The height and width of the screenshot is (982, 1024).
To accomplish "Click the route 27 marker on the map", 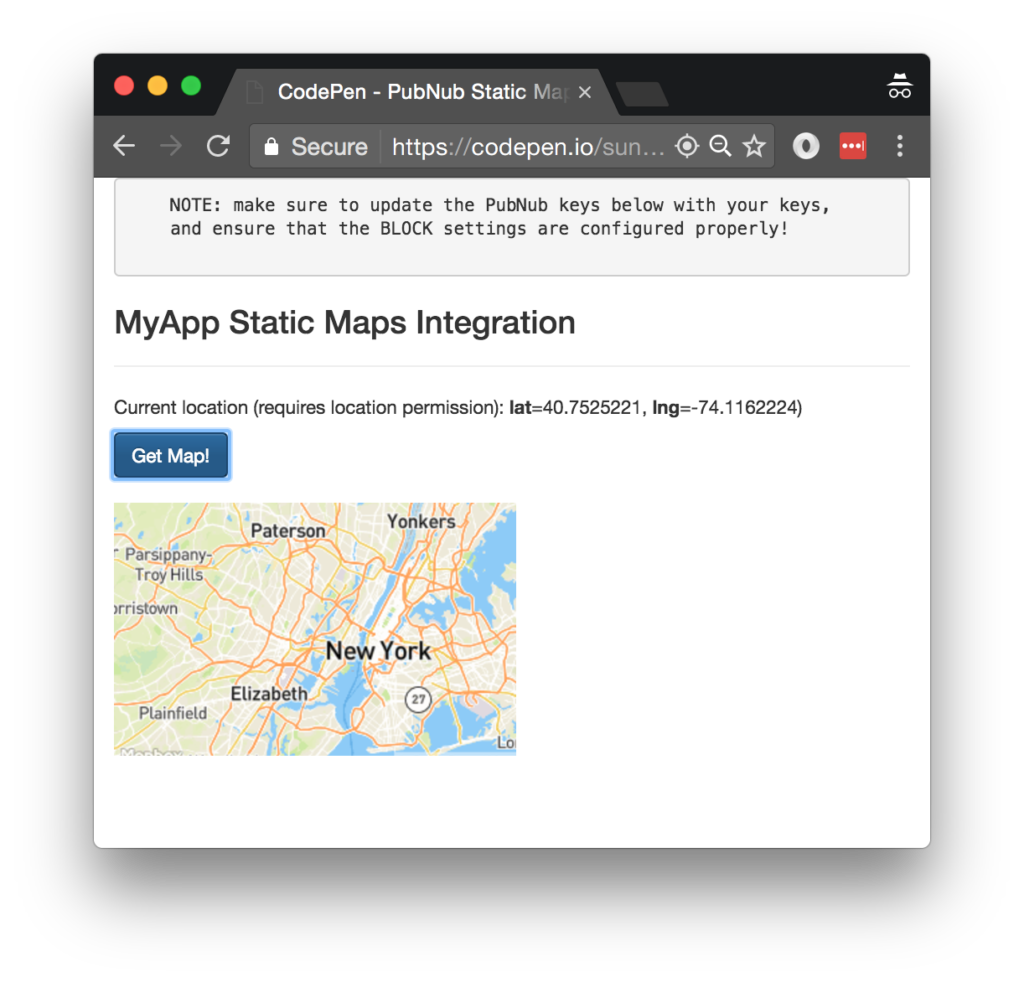I will click(417, 700).
